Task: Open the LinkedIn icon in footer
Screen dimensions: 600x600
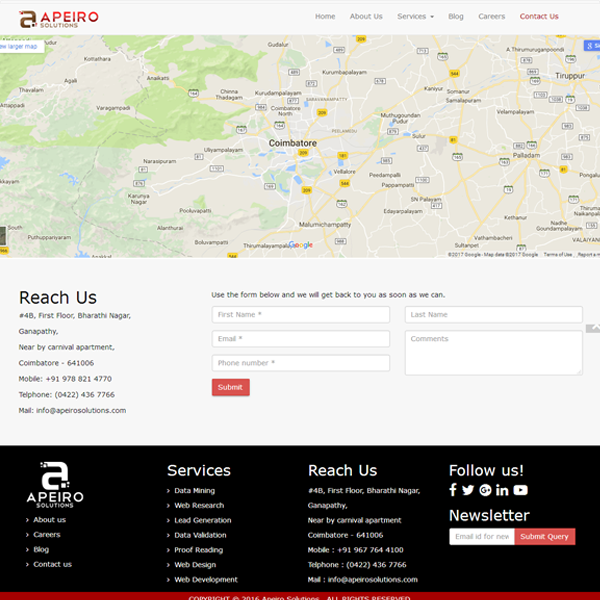Action: [502, 490]
